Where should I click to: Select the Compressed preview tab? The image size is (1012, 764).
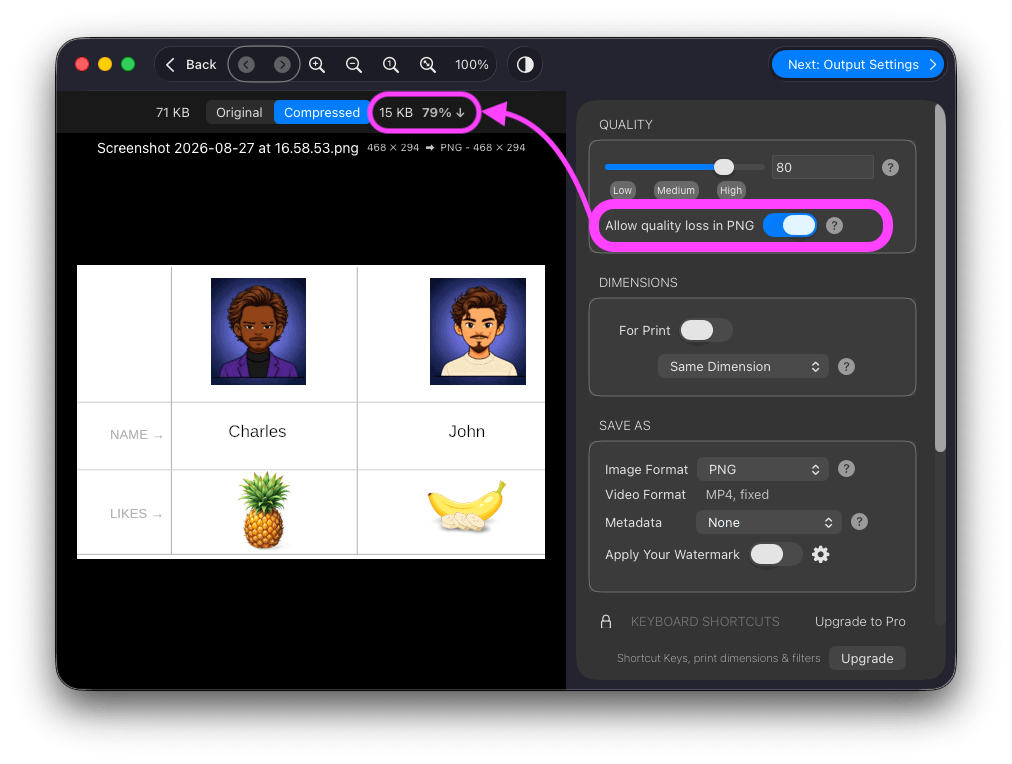point(322,112)
